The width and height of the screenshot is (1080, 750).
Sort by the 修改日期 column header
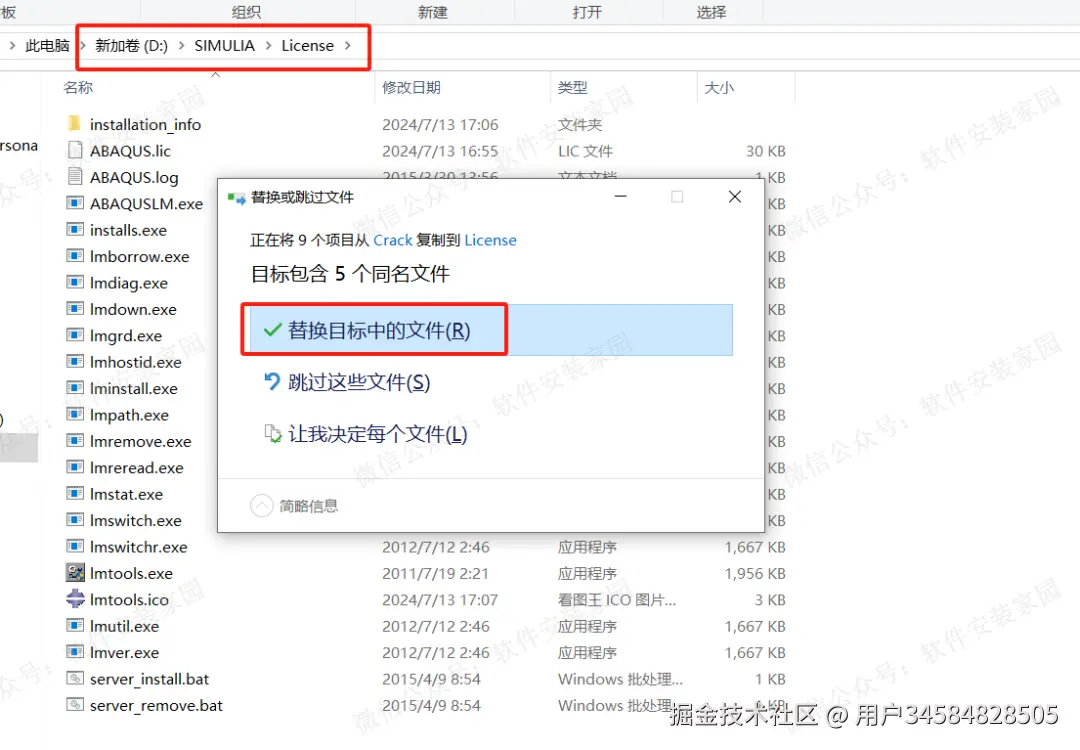[x=411, y=87]
